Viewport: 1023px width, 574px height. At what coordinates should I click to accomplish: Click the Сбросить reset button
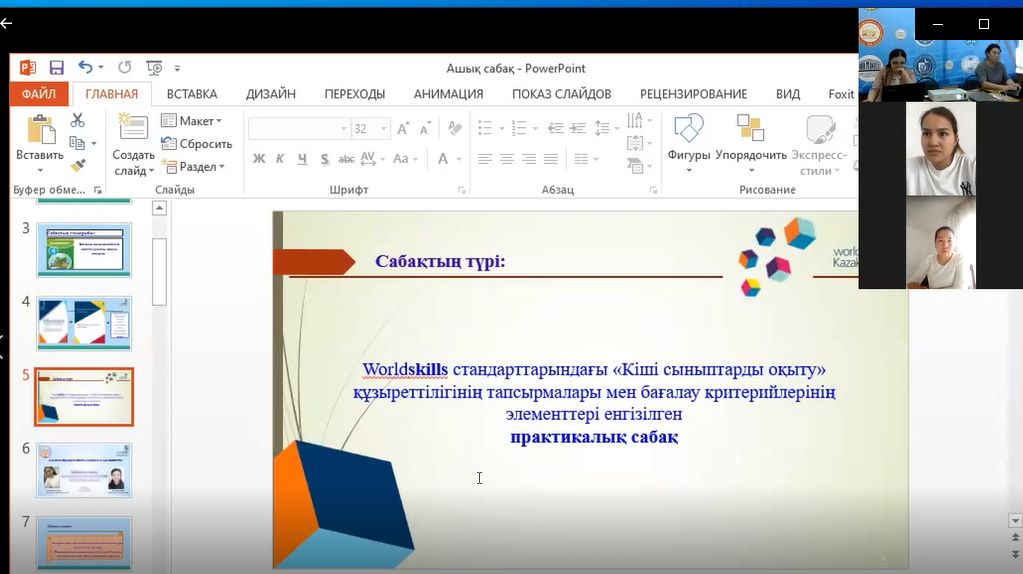click(196, 144)
